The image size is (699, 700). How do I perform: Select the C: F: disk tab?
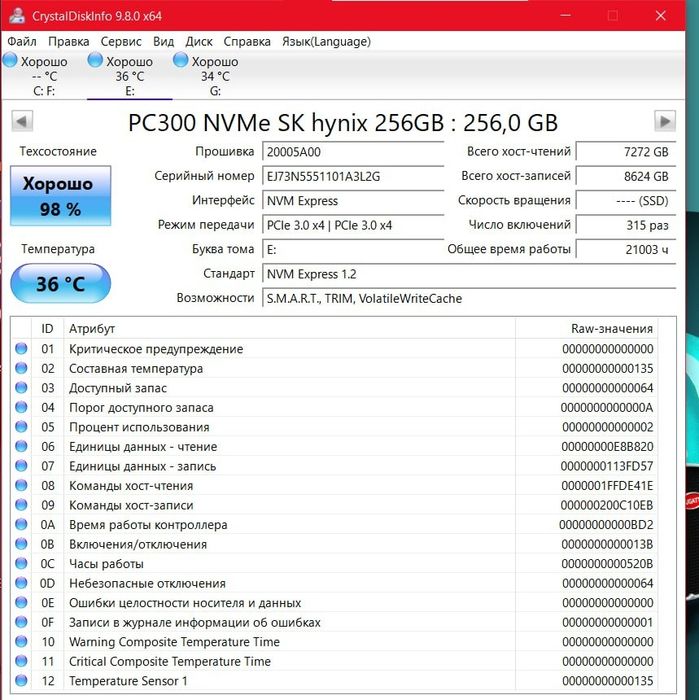pos(44,76)
